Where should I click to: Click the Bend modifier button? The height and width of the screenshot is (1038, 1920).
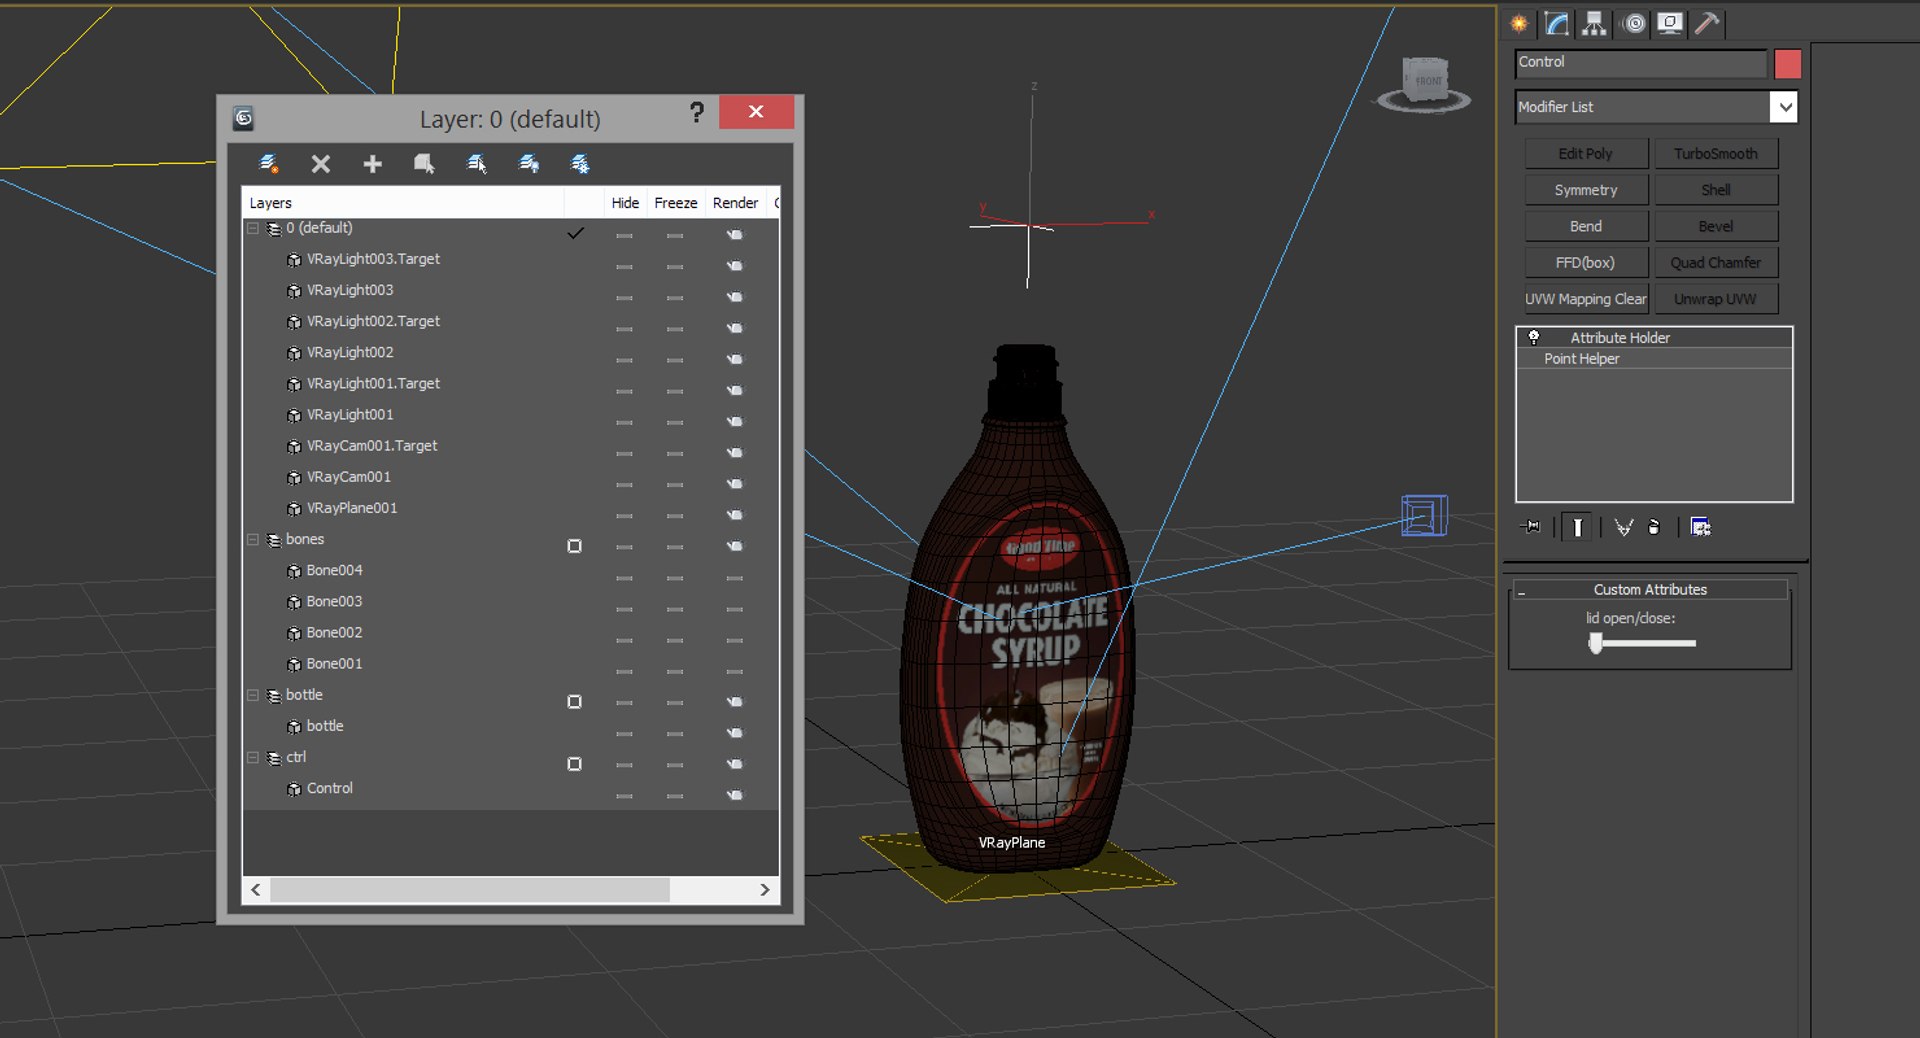point(1586,227)
